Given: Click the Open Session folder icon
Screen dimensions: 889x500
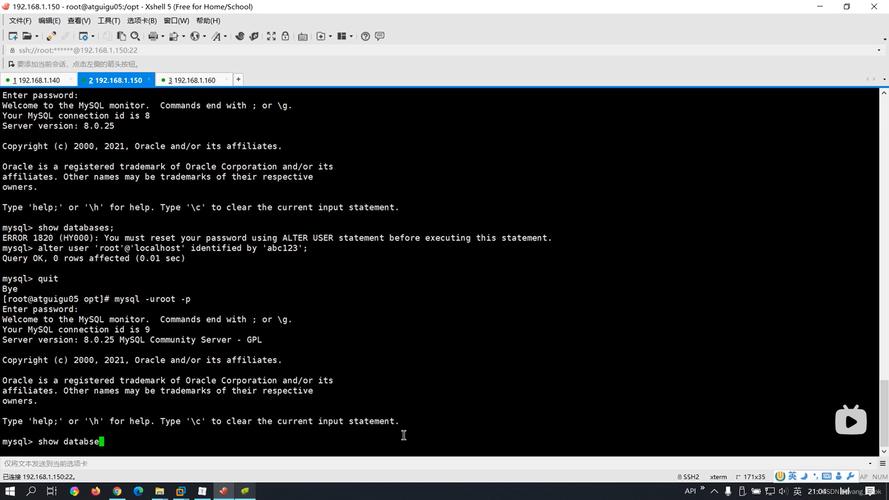Looking at the screenshot, I should point(27,36).
